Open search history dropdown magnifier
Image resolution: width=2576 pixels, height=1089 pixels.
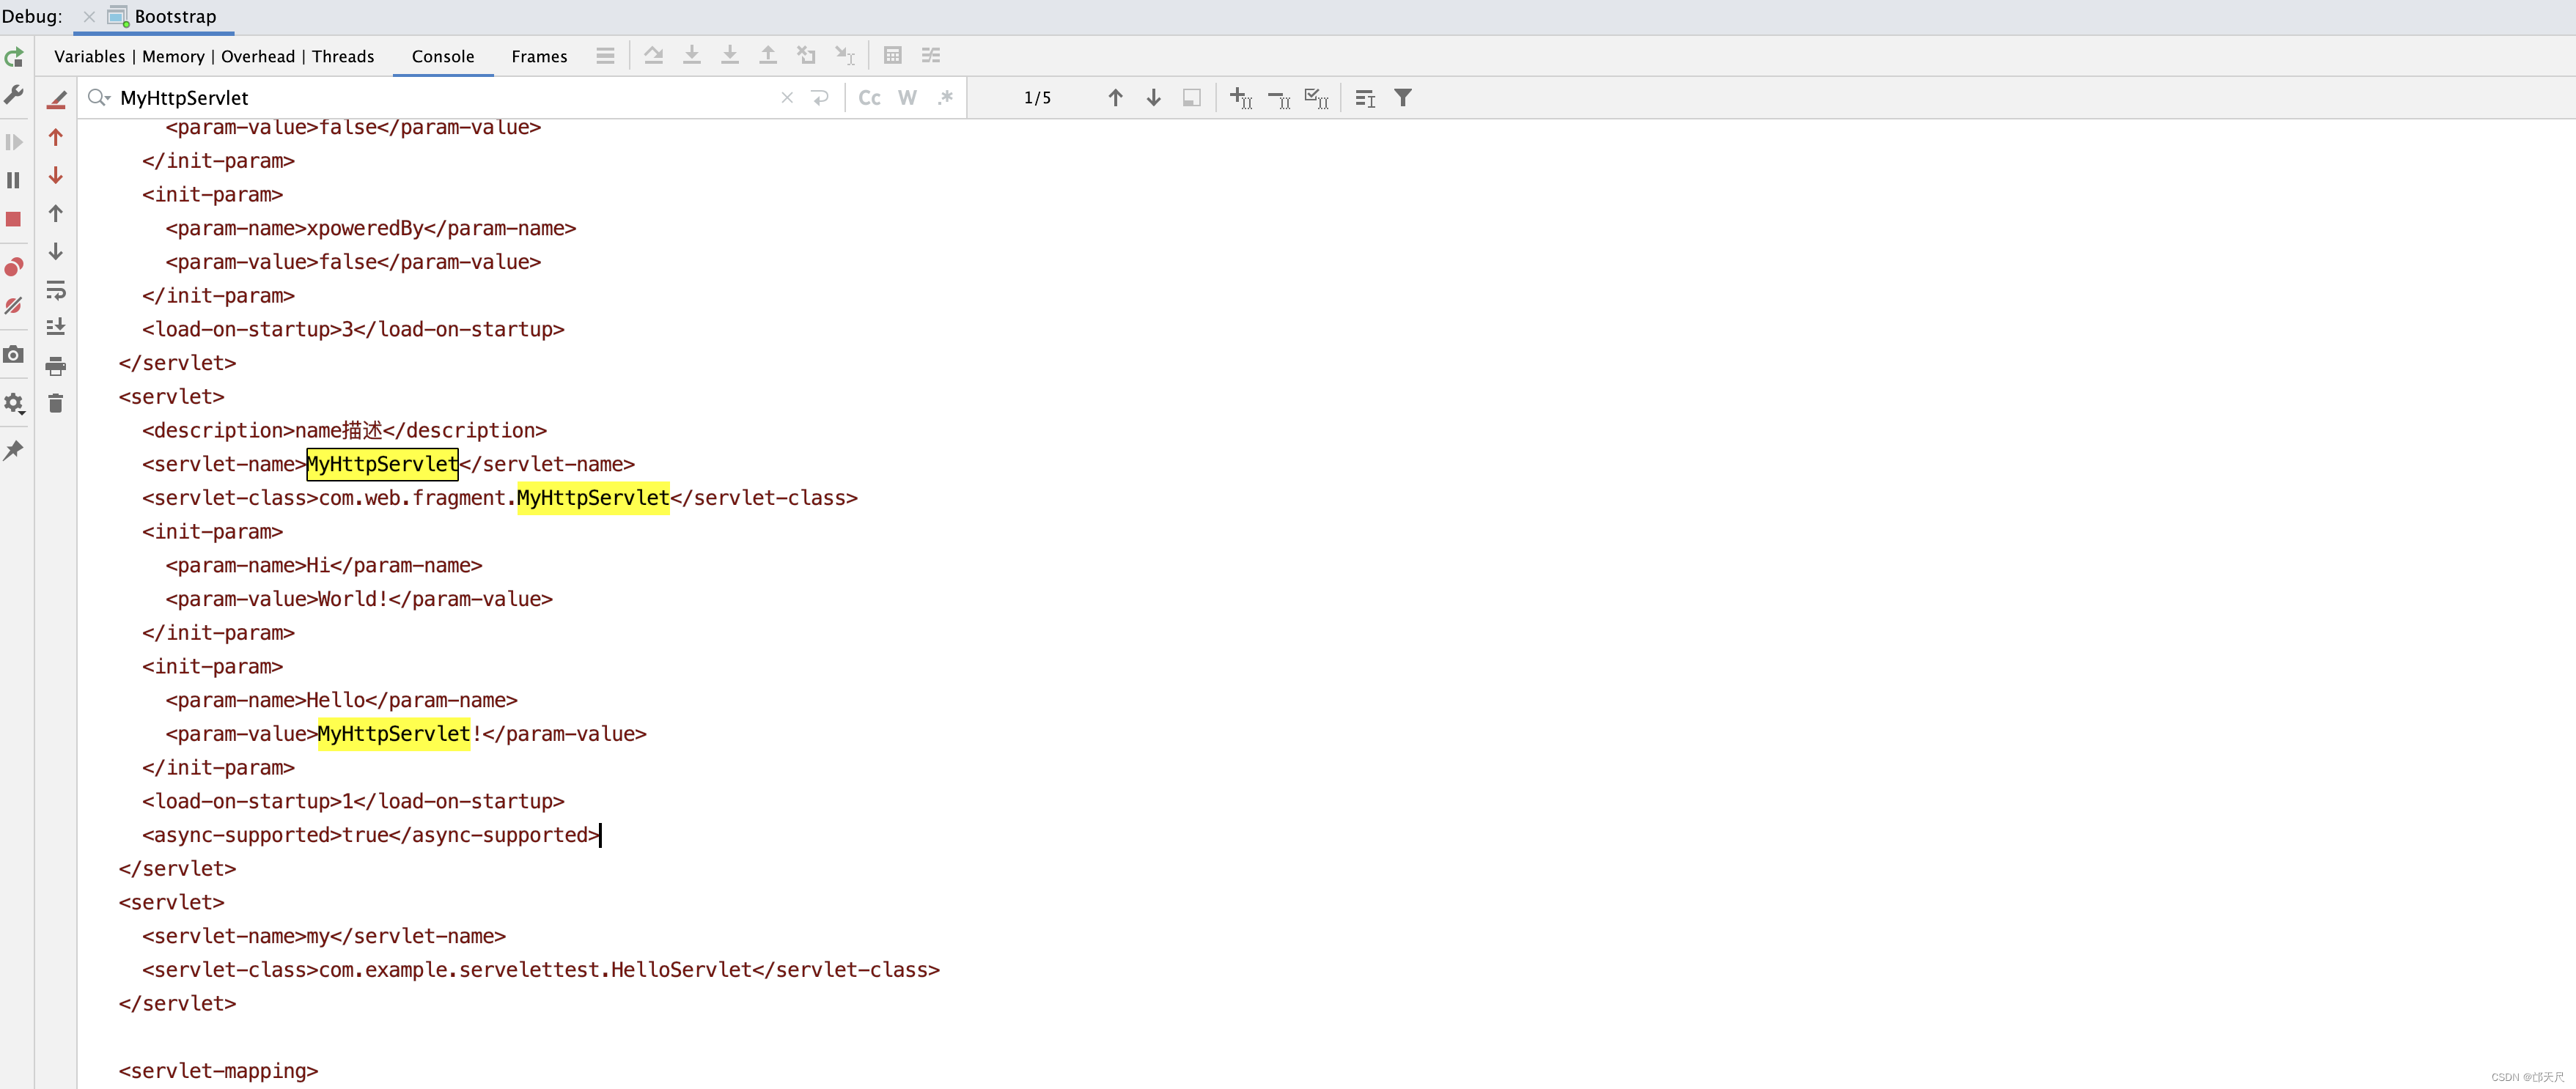pyautogui.click(x=99, y=98)
